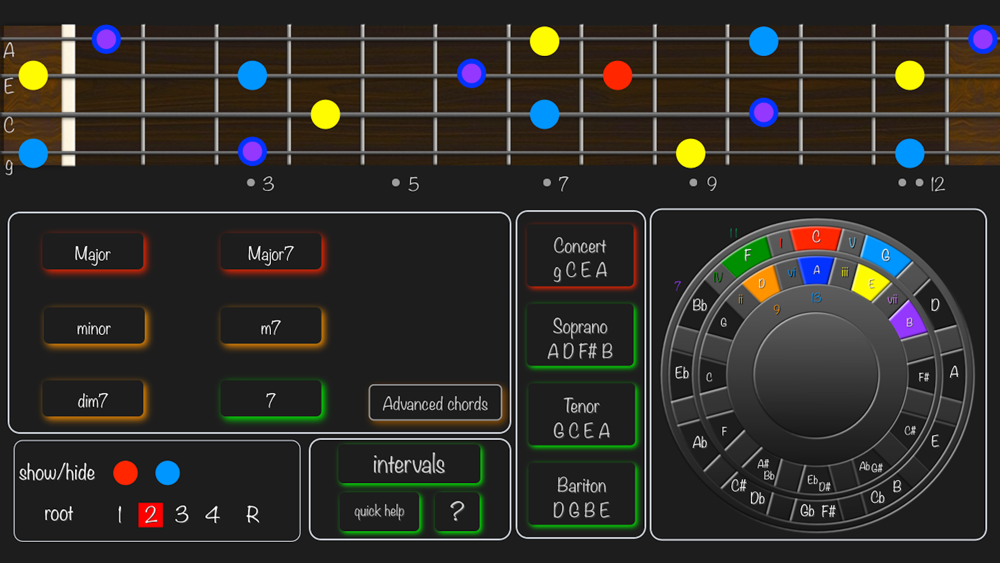Open the Advanced chords panel
This screenshot has height=563, width=1000.
435,404
